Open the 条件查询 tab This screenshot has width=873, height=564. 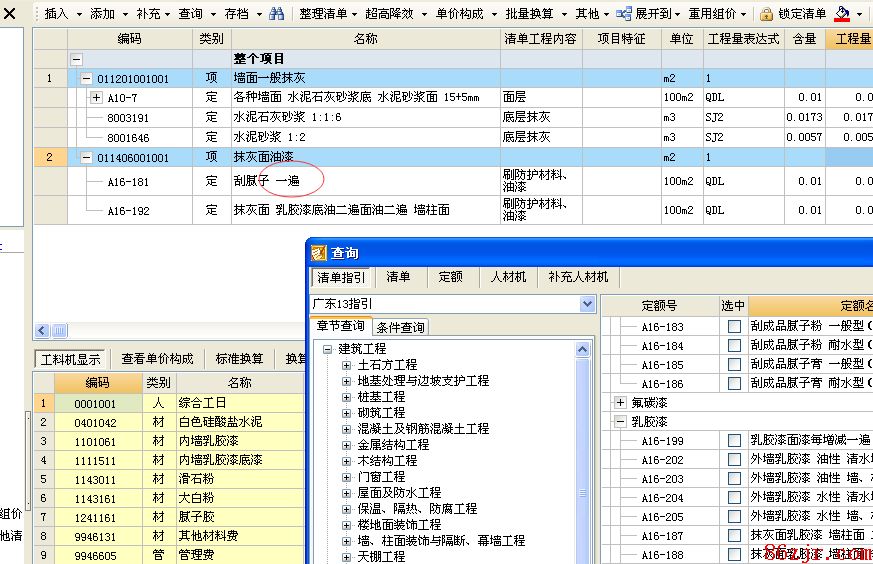400,327
